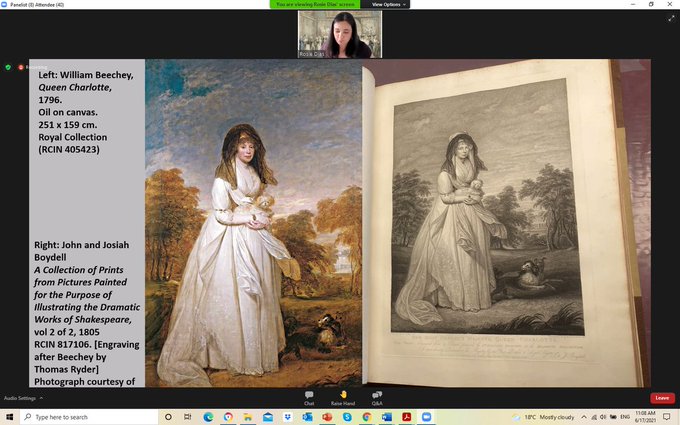Open Cortana circle icon on taskbar
680x425 pixels.
coord(168,417)
